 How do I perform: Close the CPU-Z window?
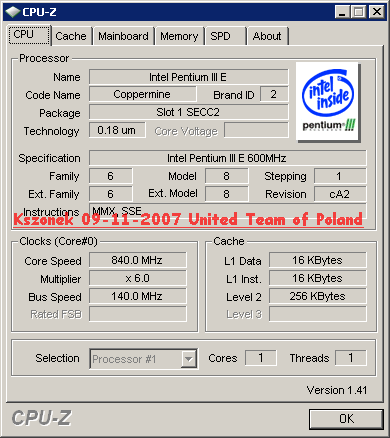point(377,12)
